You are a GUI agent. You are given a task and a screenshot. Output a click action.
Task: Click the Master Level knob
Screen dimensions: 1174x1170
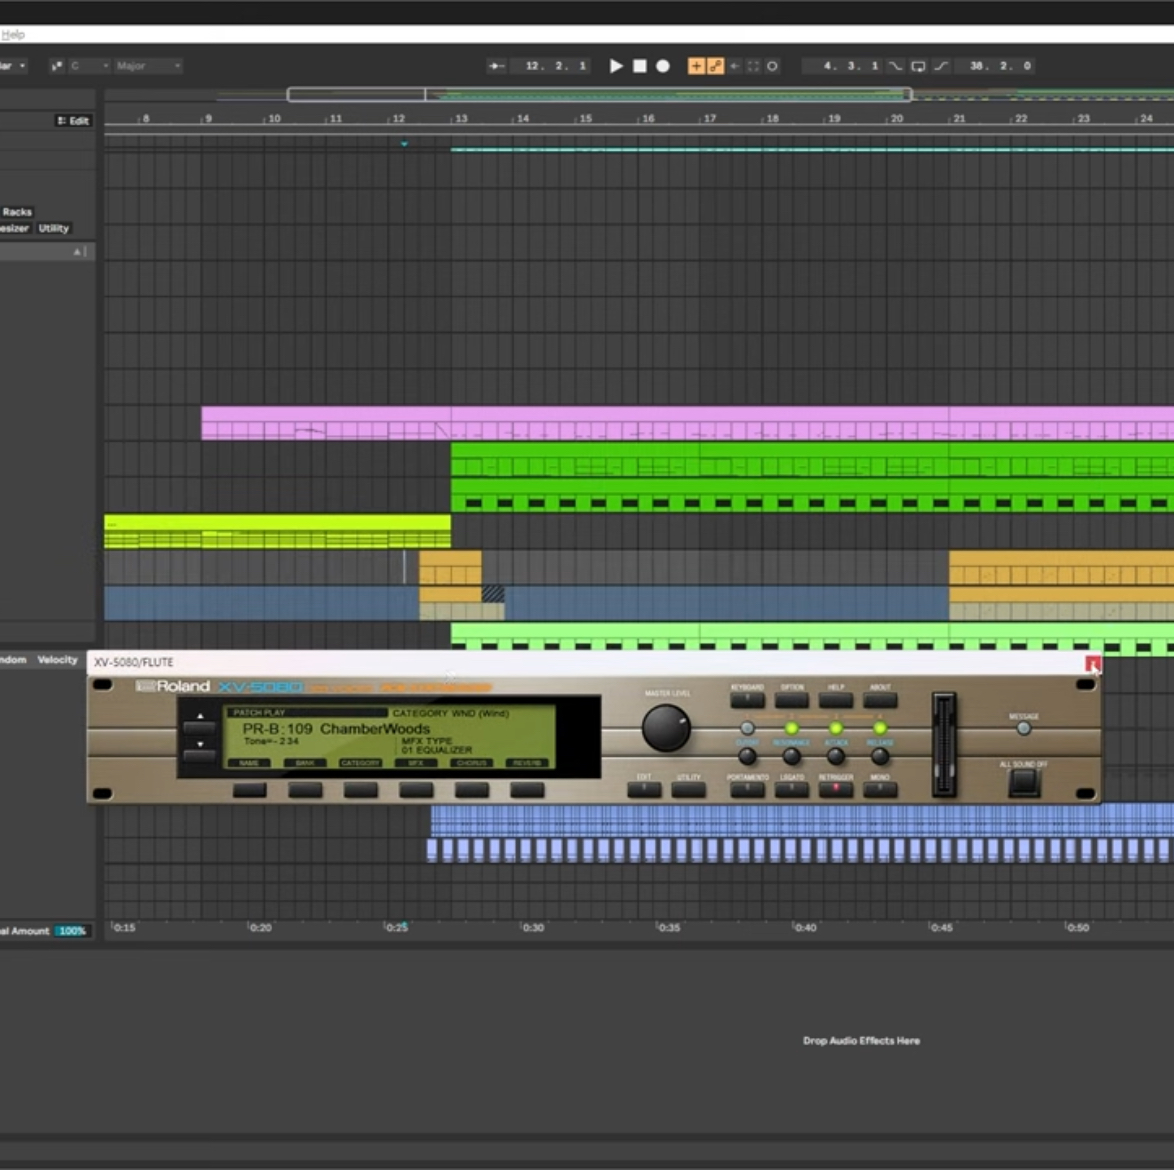click(x=666, y=728)
